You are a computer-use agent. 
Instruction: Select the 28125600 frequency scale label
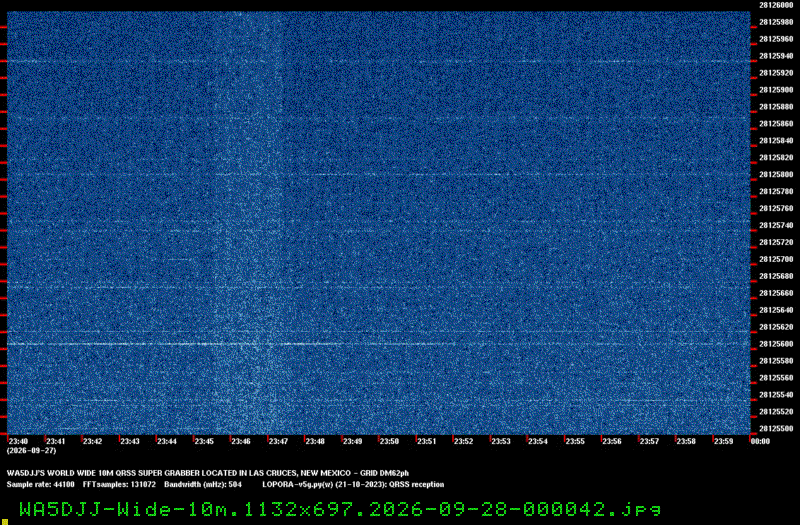(776, 344)
